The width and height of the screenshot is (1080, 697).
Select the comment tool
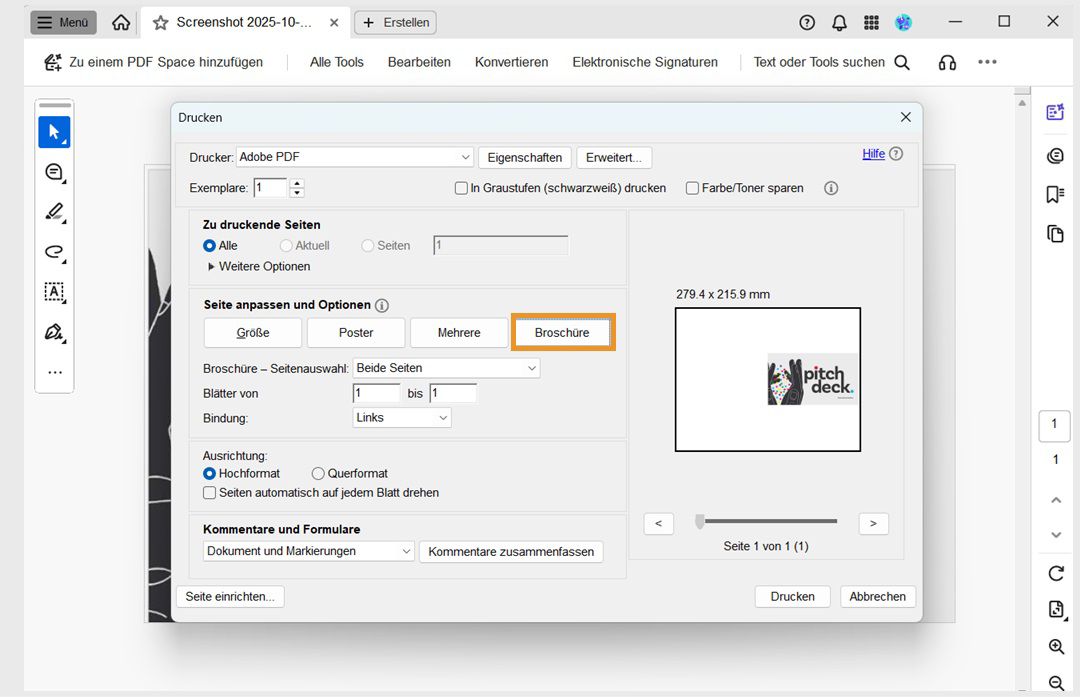click(x=54, y=172)
